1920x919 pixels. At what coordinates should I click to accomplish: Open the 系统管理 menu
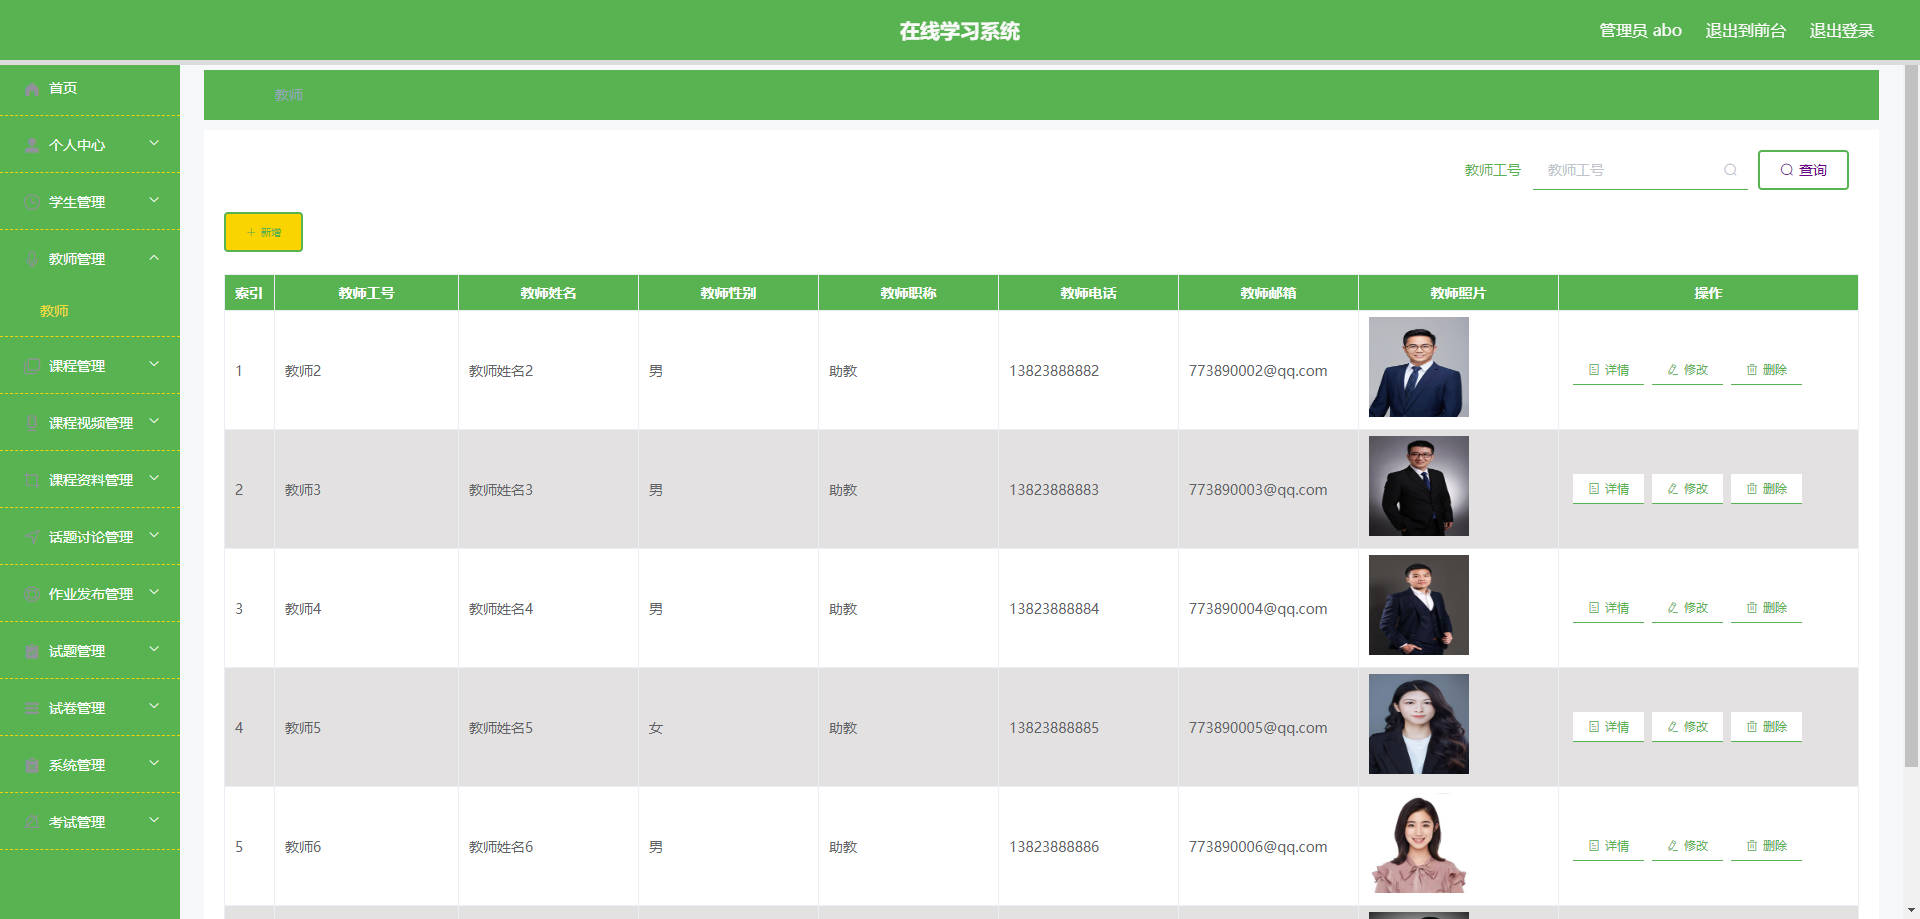pos(90,765)
